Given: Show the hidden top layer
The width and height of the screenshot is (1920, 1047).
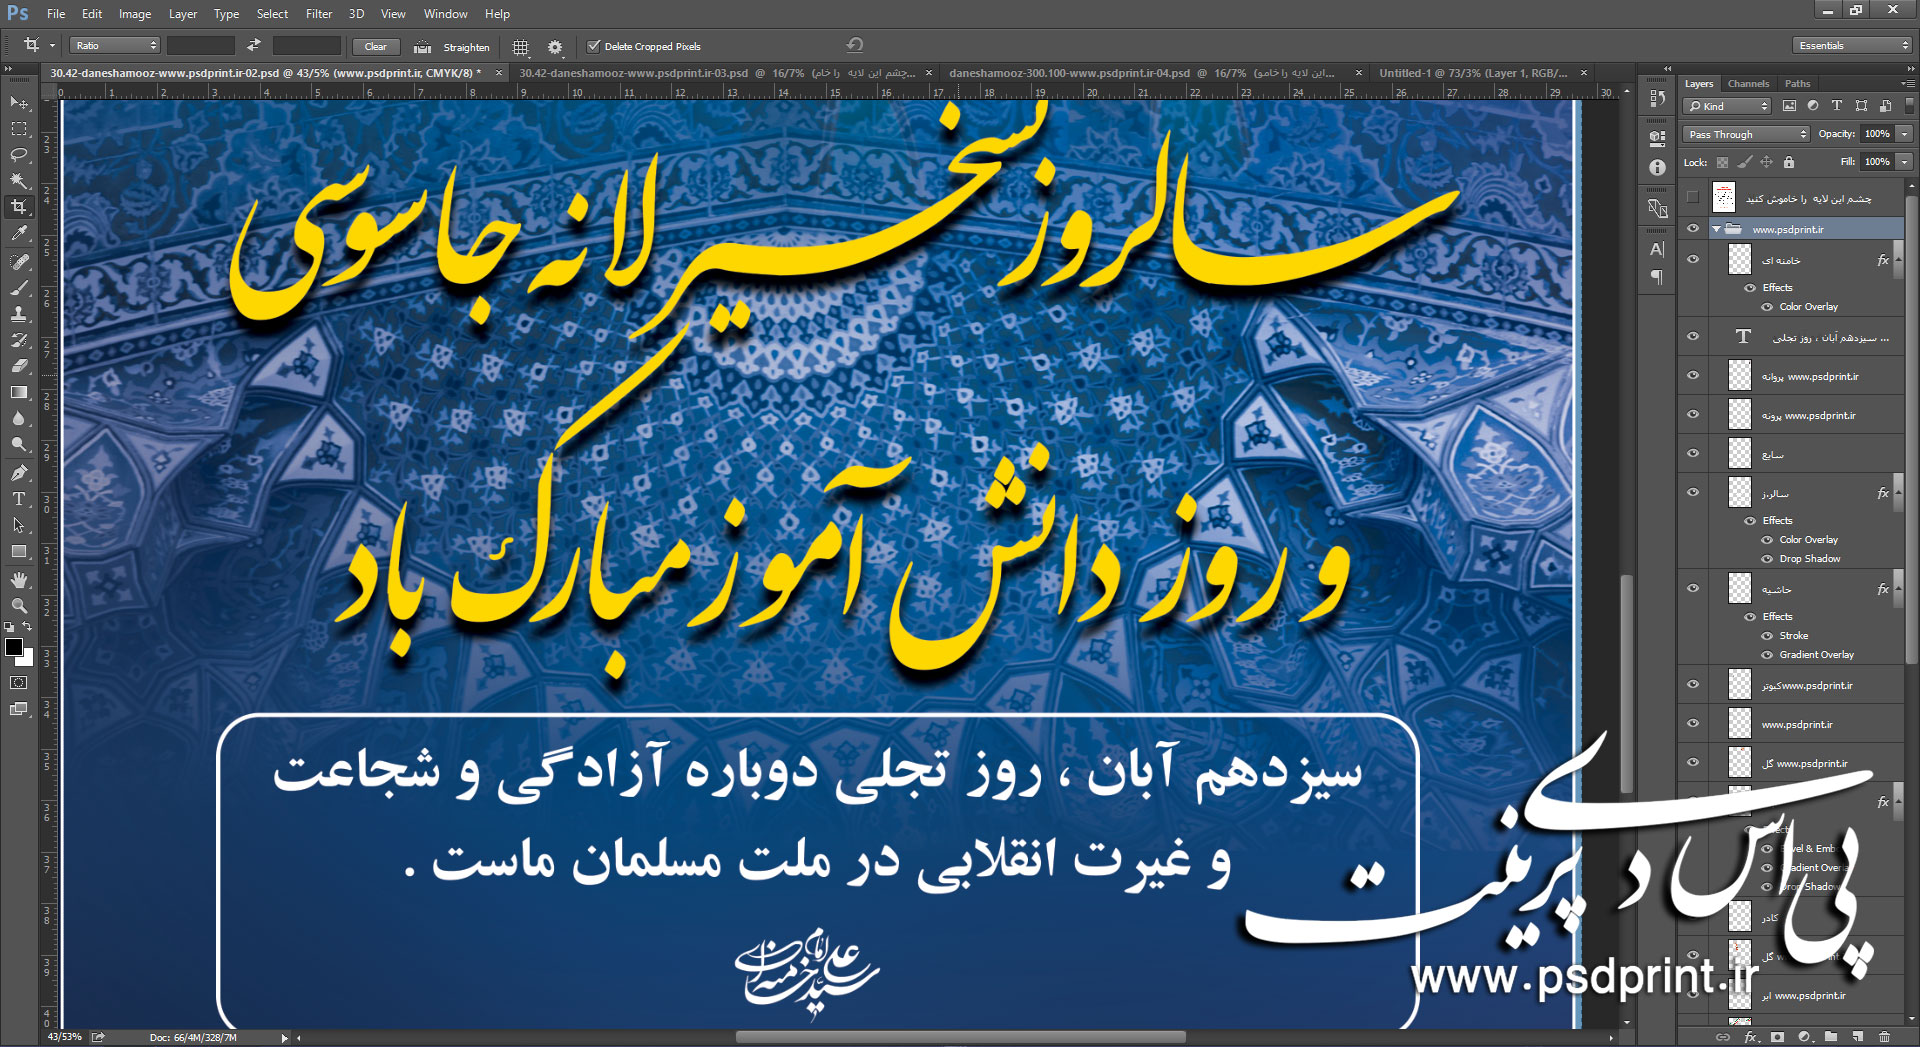Looking at the screenshot, I should [1693, 197].
